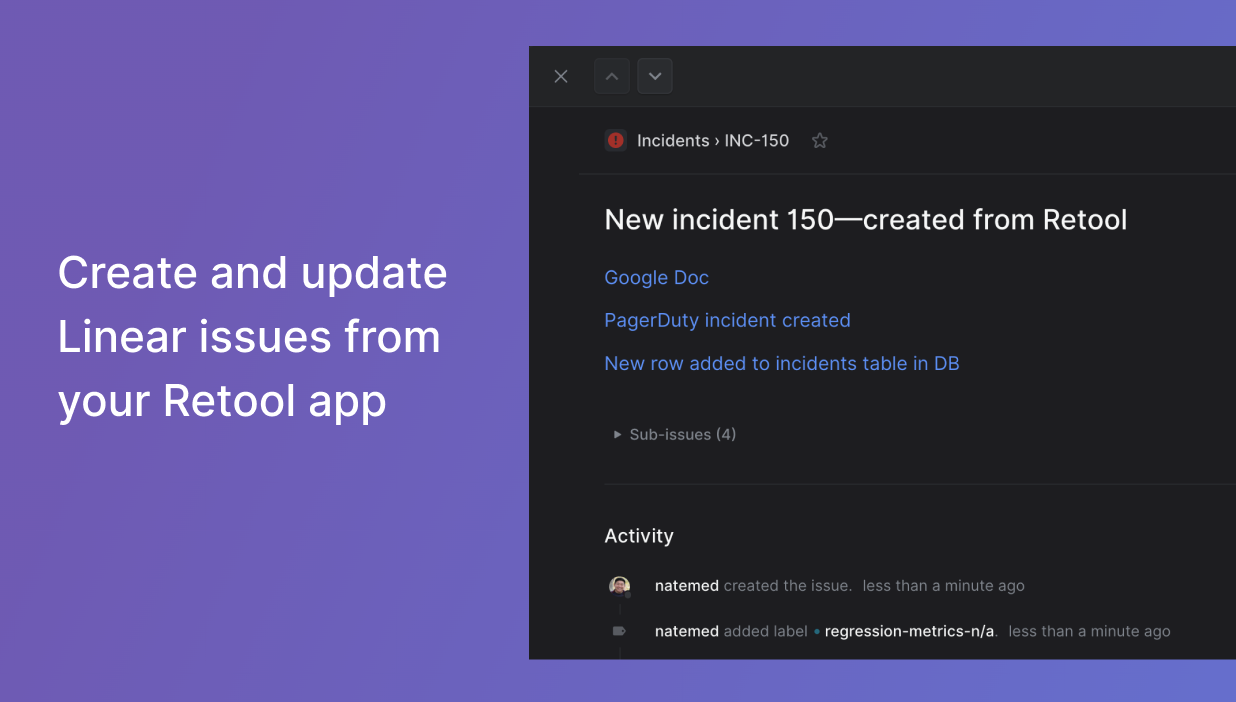Image resolution: width=1236 pixels, height=702 pixels.
Task: Click label icon beside added label entry
Action: click(x=619, y=631)
